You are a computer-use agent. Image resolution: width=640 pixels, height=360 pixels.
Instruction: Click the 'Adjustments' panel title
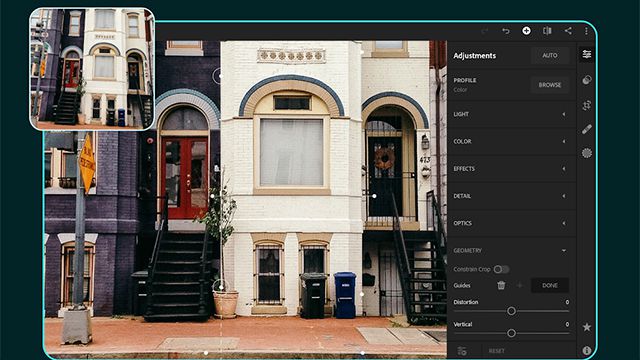tap(475, 56)
